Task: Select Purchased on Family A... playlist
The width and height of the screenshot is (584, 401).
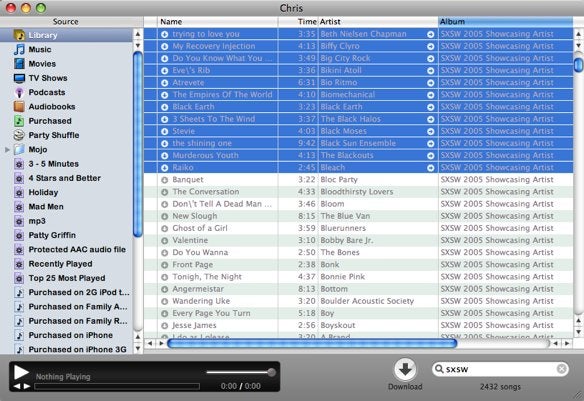Action: point(78,307)
